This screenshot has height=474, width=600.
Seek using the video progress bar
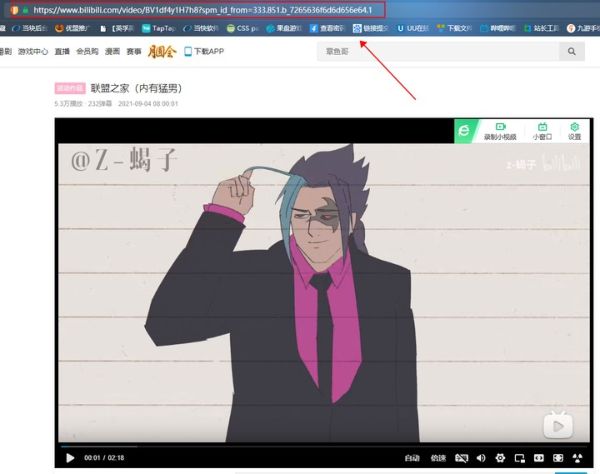[x=324, y=446]
